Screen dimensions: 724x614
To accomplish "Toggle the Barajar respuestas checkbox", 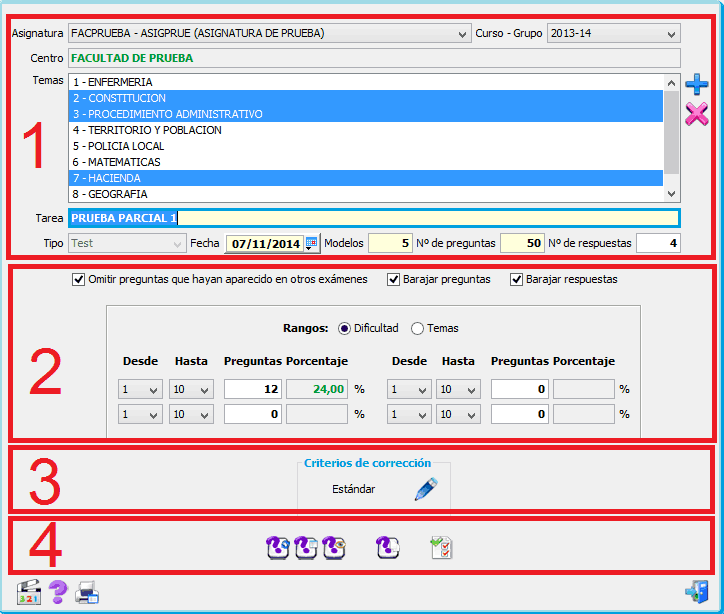I will 517,280.
